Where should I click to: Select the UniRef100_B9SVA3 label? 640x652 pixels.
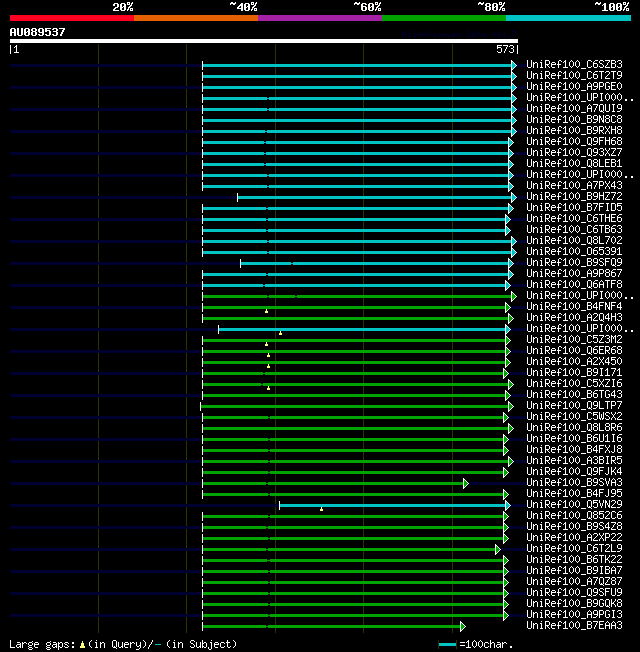(x=574, y=482)
